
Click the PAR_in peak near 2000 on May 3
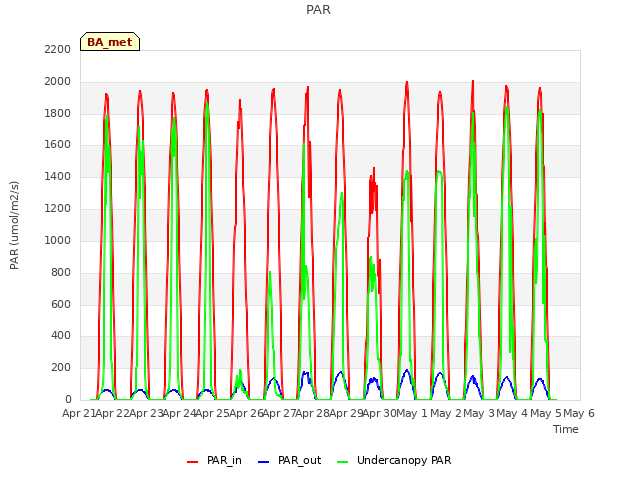coord(473,82)
